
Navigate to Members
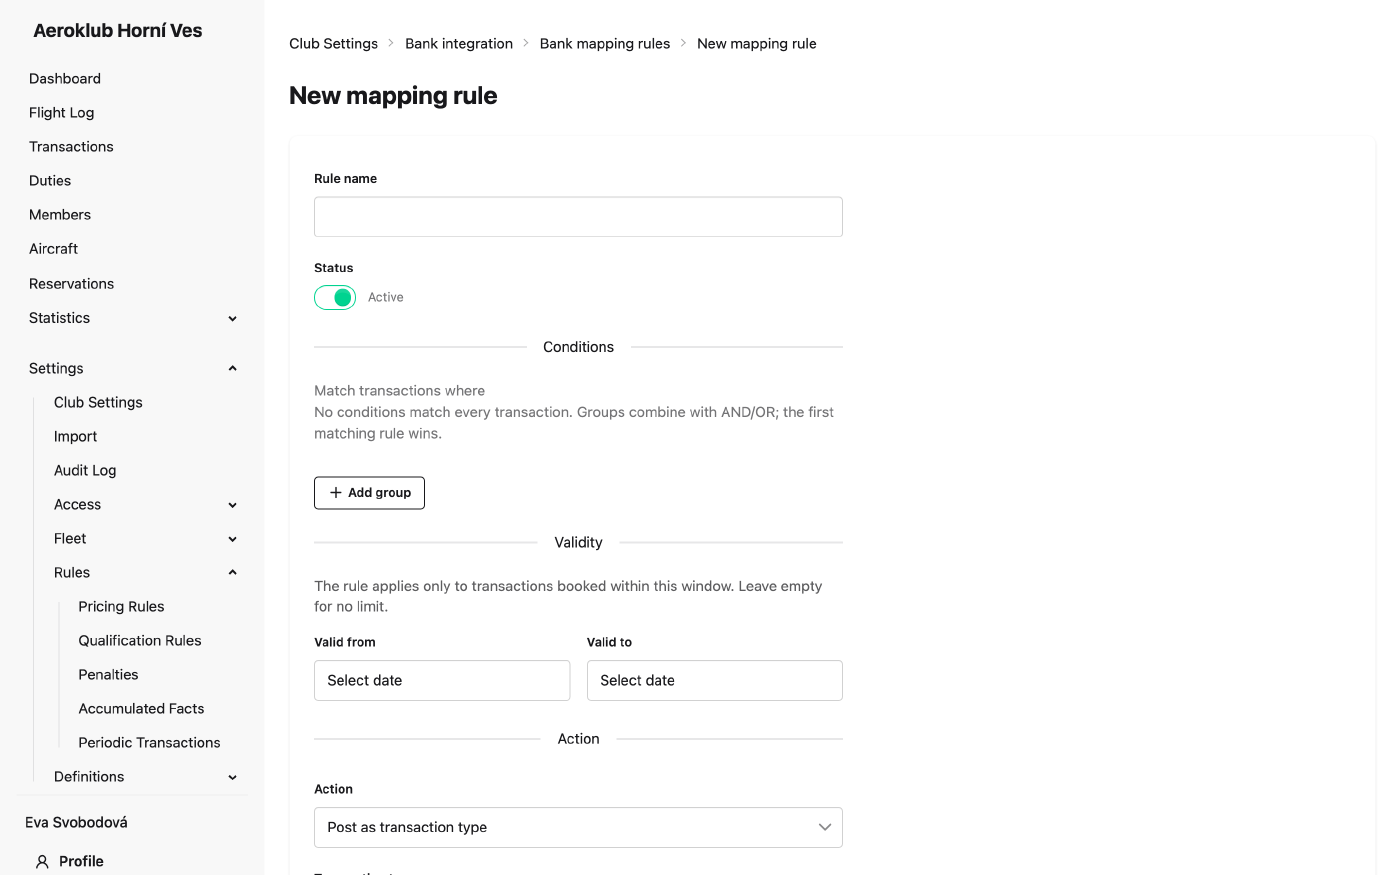60,214
